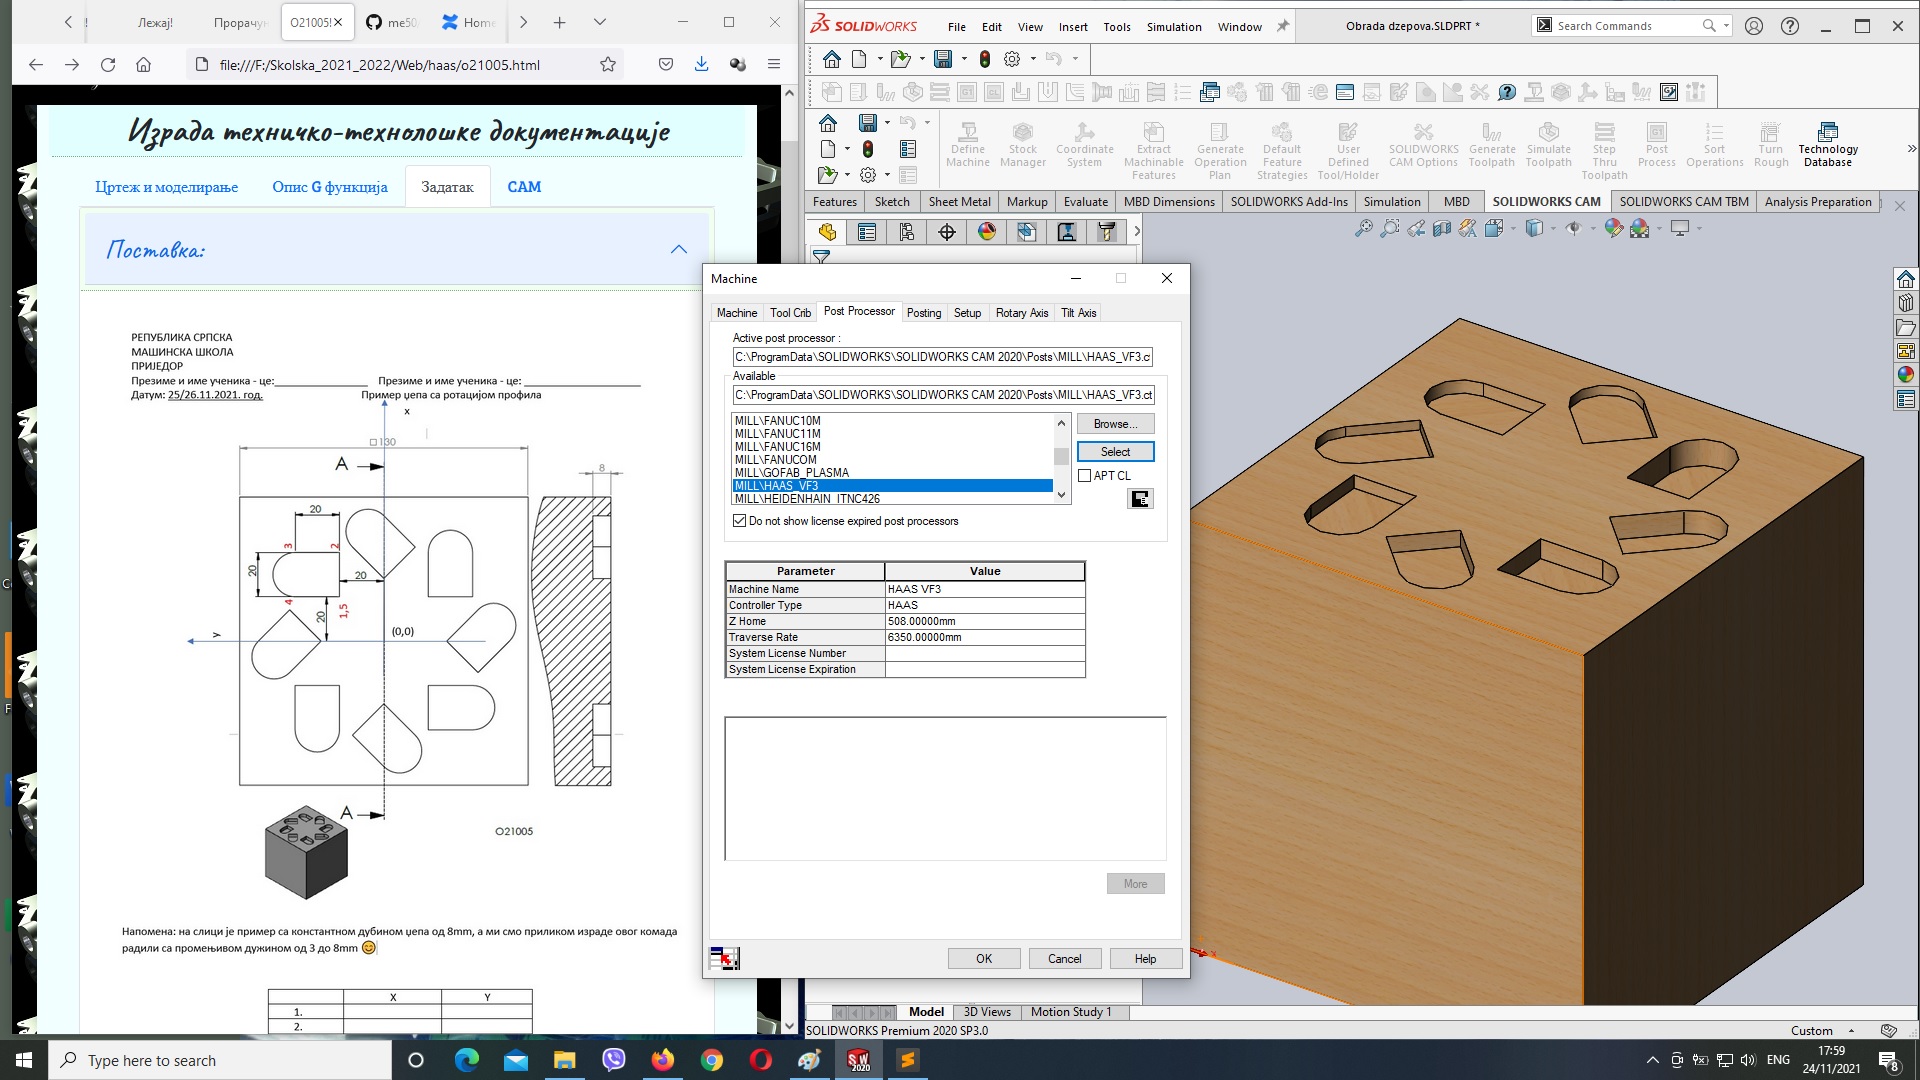Open Sublime Text from the taskbar
The width and height of the screenshot is (1920, 1080).
(908, 1060)
